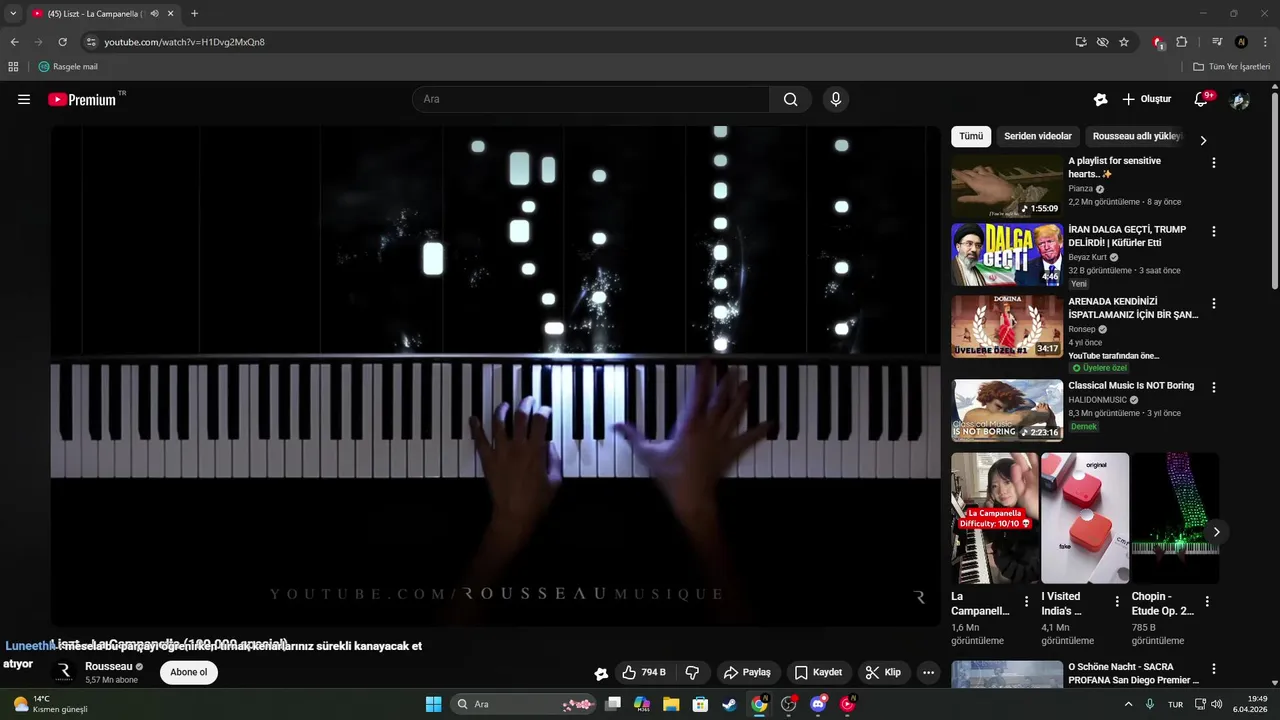Go back to the previous browser page
Viewport: 1280px width, 720px height.
pos(14,42)
